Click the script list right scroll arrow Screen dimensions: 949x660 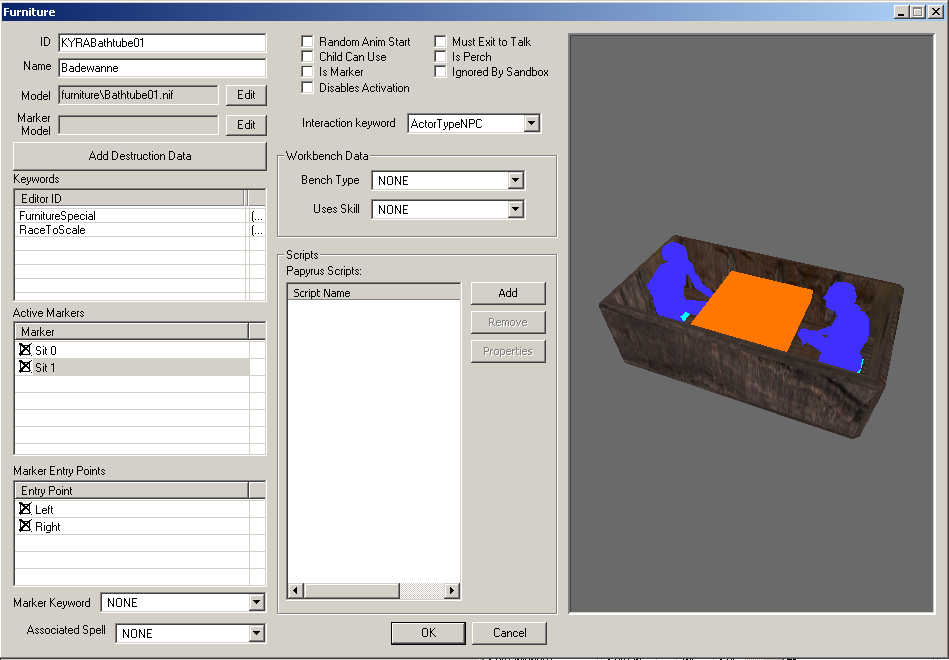452,590
